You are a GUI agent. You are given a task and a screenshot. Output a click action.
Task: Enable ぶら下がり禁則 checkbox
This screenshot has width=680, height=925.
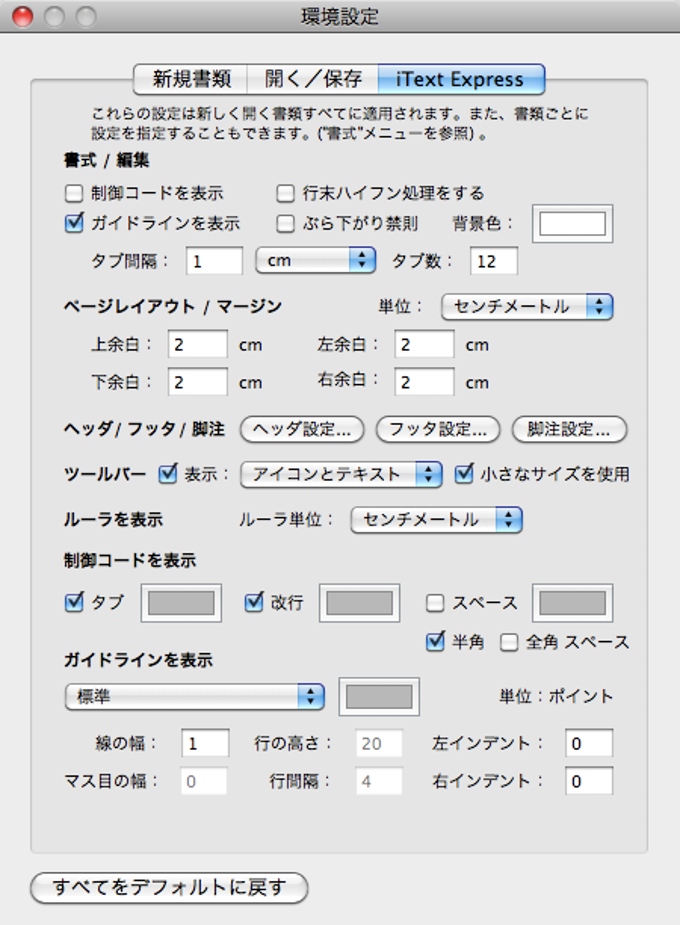click(285, 224)
